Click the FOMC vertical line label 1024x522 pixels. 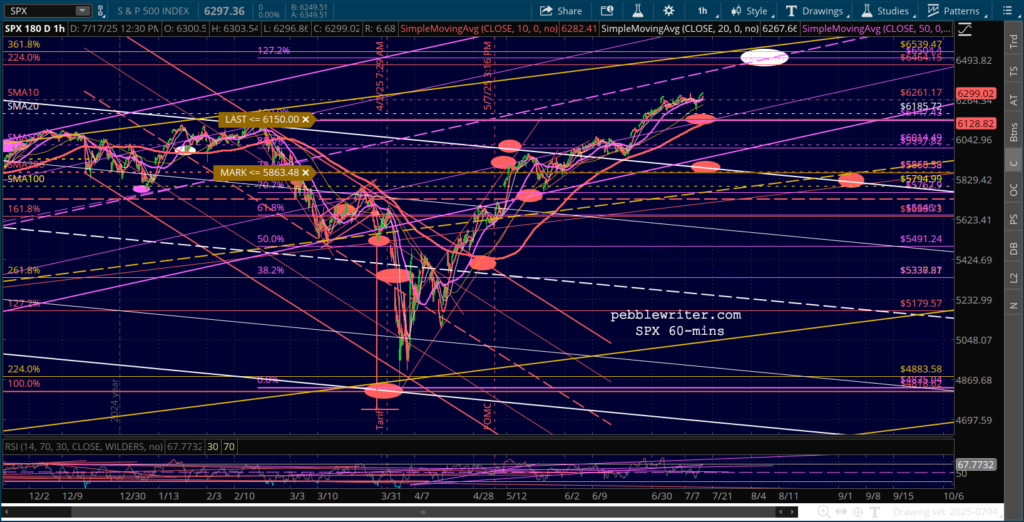tap(487, 414)
